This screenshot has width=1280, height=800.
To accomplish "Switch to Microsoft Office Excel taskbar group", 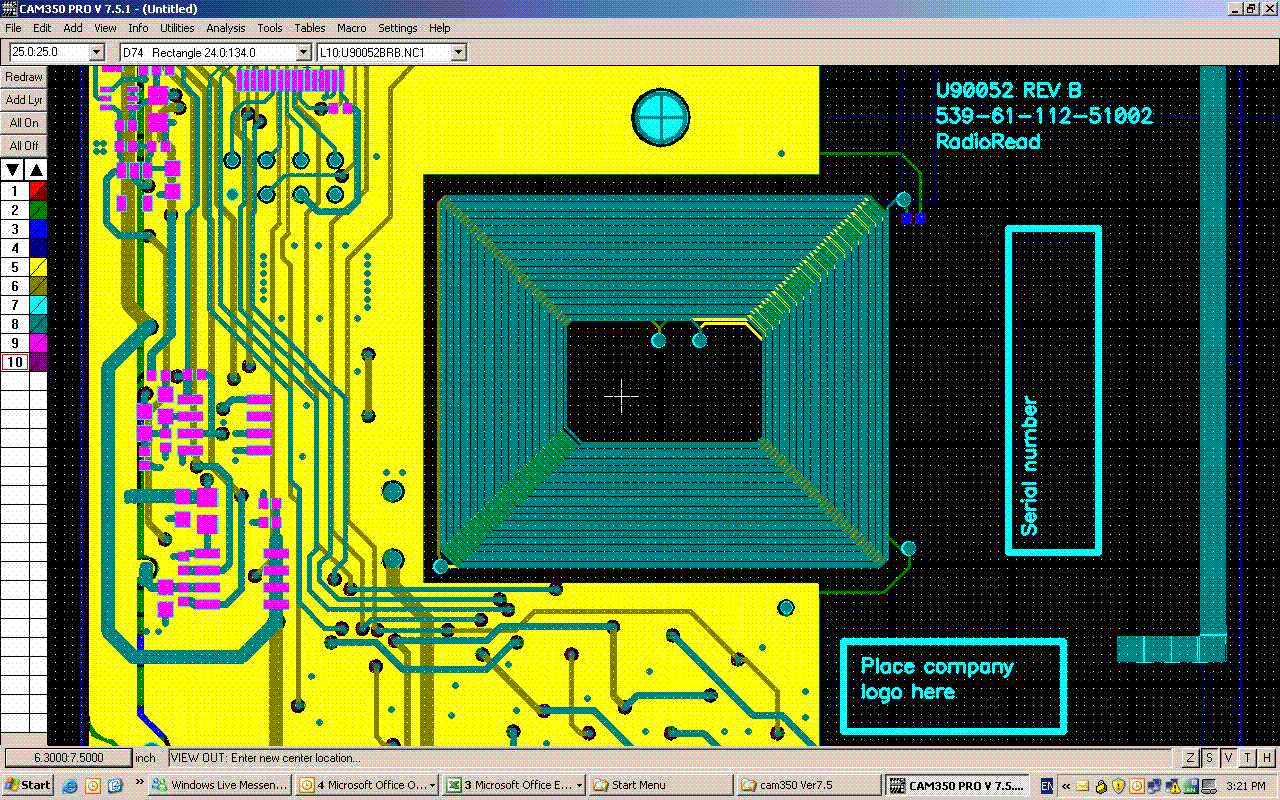I will [514, 785].
